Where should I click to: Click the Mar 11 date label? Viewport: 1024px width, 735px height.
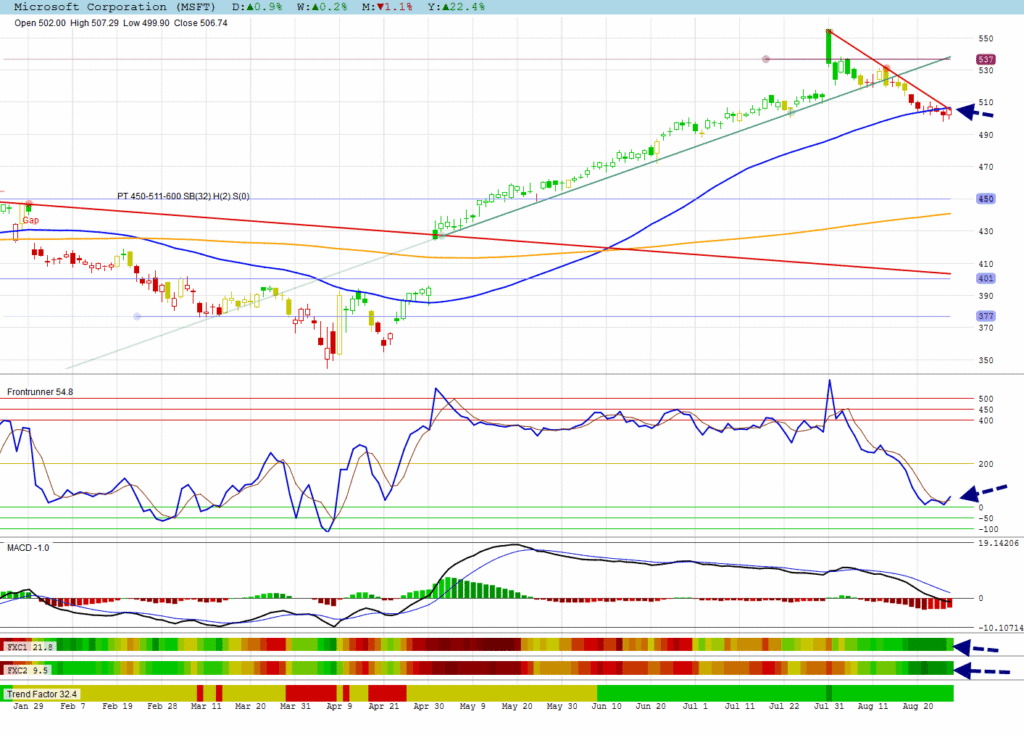pyautogui.click(x=206, y=706)
